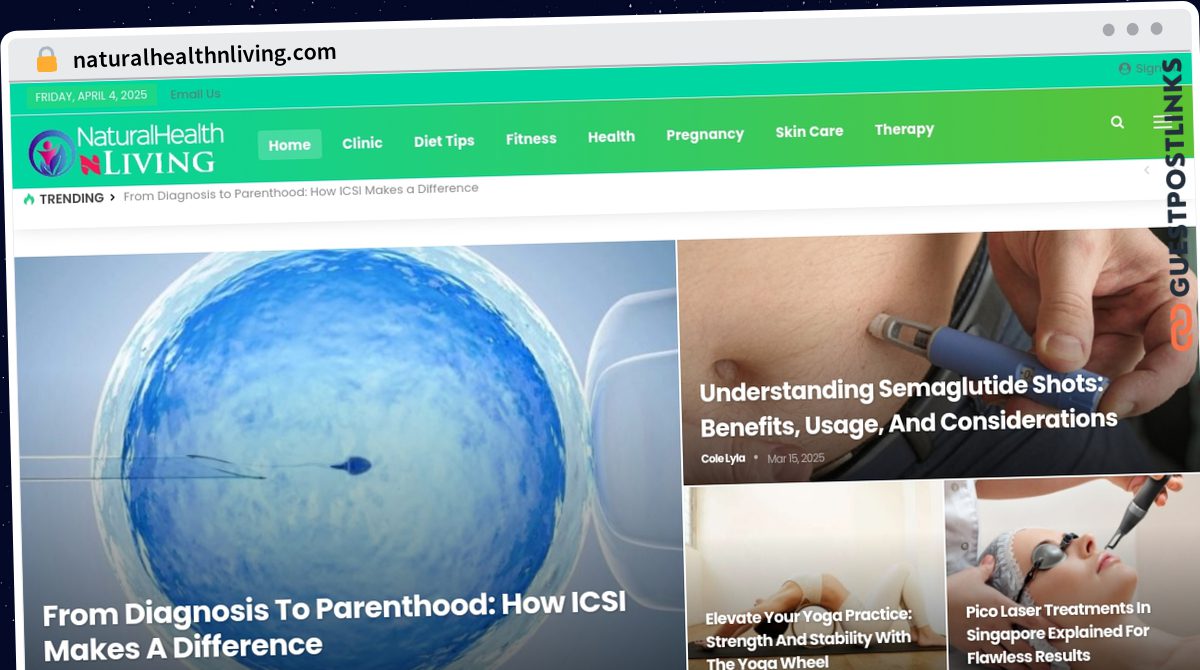Open the Pregnancy menu item
This screenshot has width=1200, height=670.
click(x=705, y=134)
